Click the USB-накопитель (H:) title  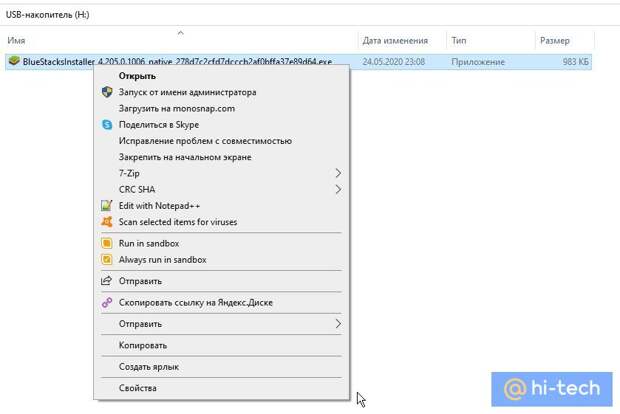[x=47, y=15]
